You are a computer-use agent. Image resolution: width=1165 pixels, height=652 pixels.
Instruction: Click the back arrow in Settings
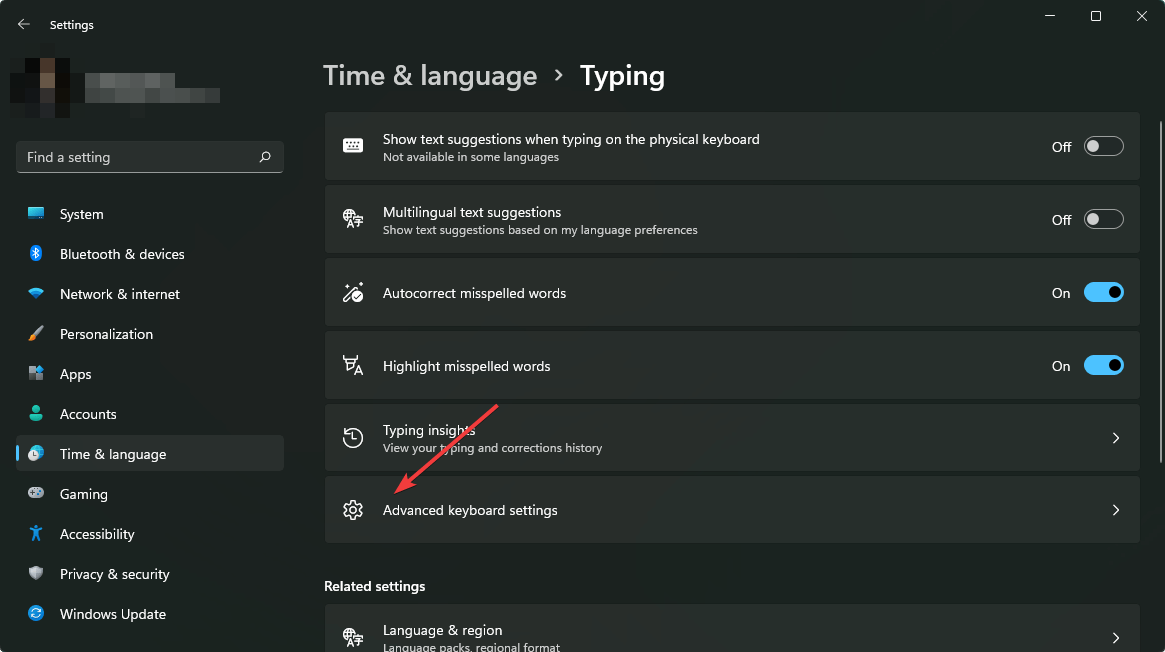(24, 25)
